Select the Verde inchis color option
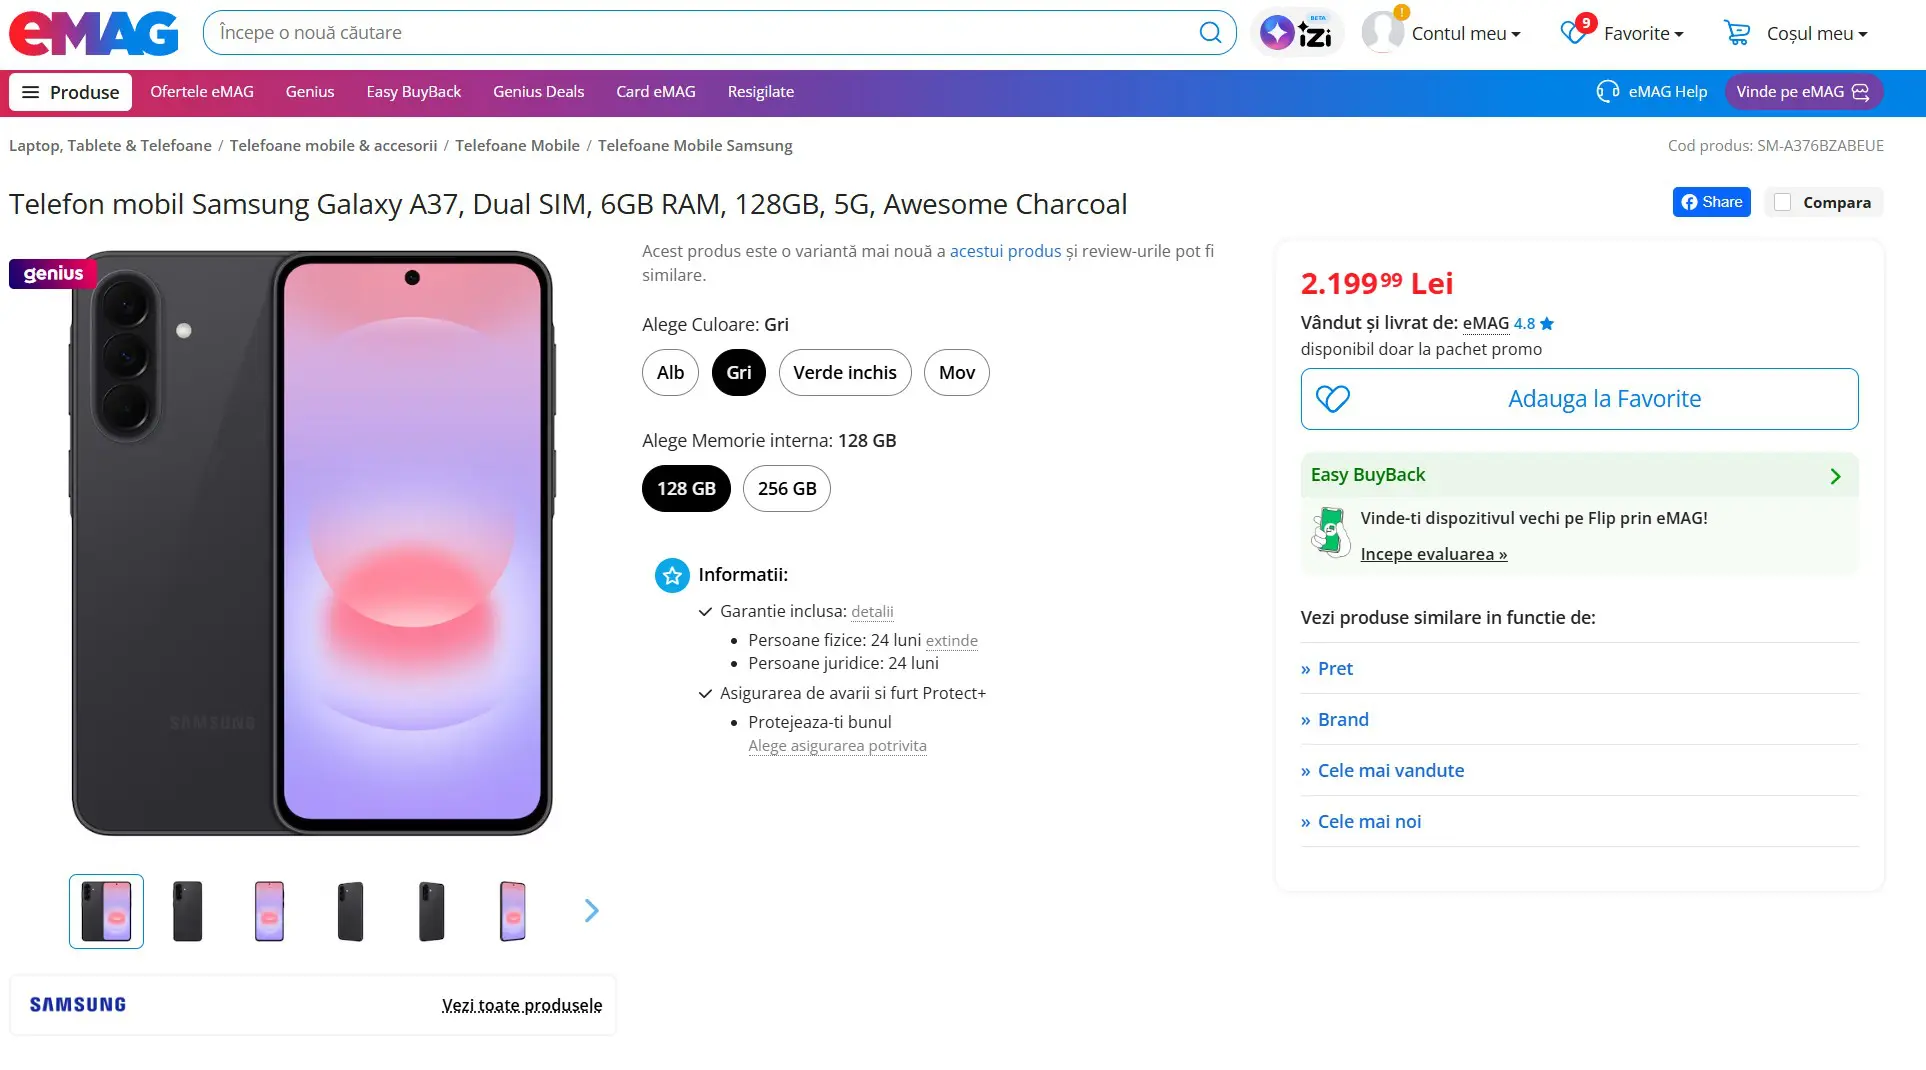1926x1070 pixels. [844, 373]
